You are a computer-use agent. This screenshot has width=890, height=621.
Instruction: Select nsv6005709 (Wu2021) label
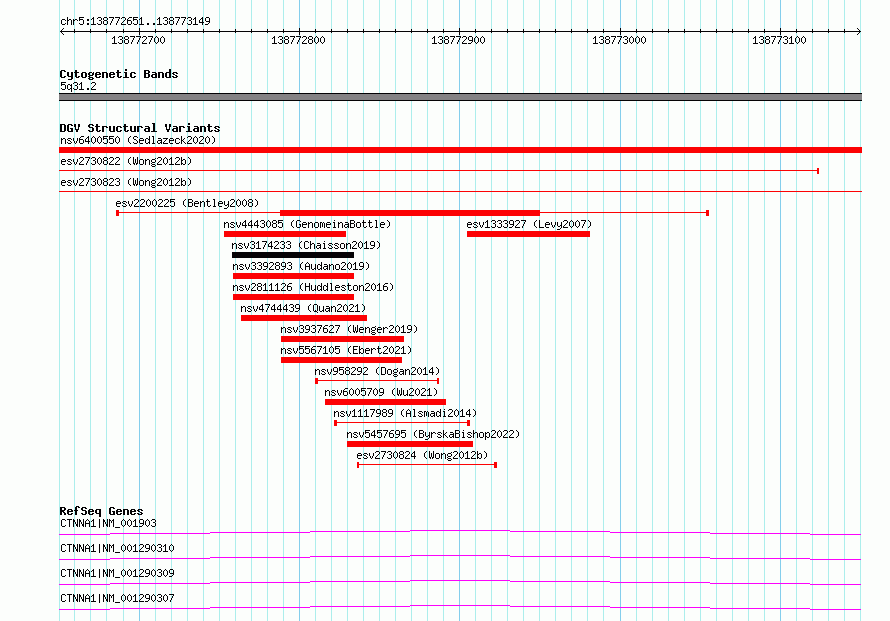pos(381,392)
